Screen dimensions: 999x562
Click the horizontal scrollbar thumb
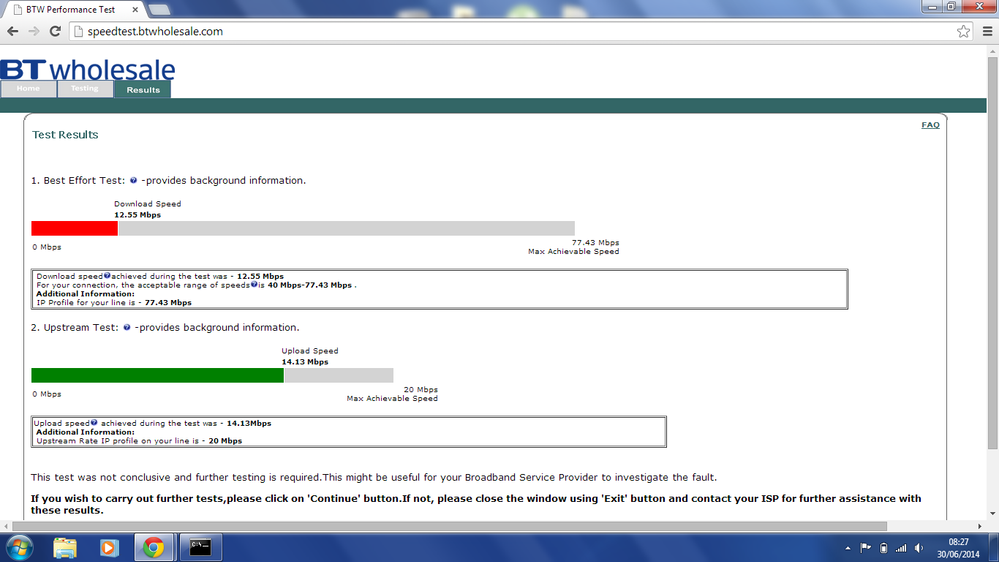click(x=450, y=526)
